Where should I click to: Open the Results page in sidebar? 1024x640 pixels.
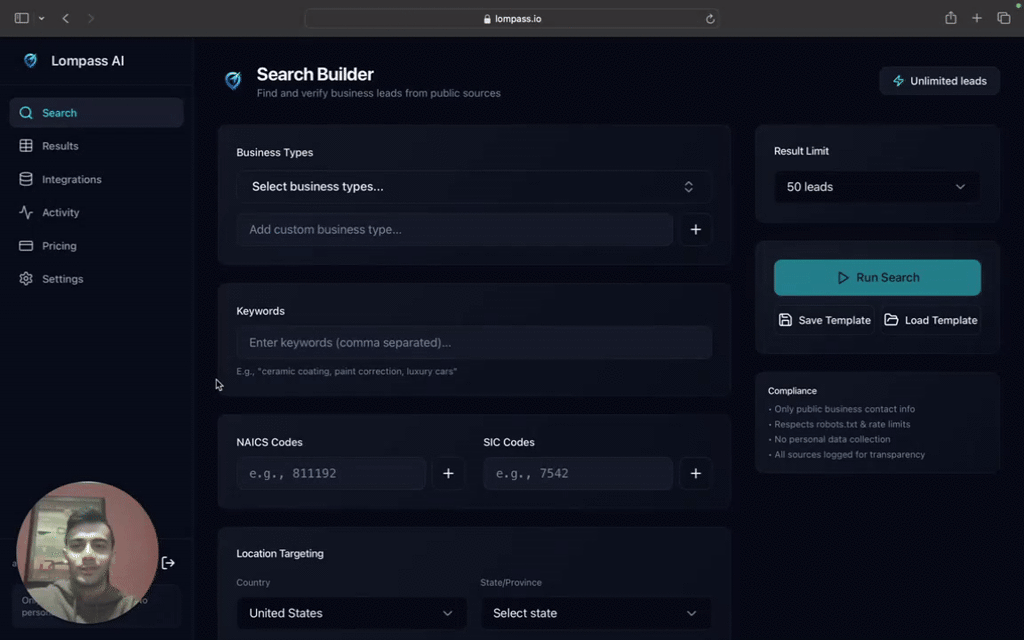[96, 146]
